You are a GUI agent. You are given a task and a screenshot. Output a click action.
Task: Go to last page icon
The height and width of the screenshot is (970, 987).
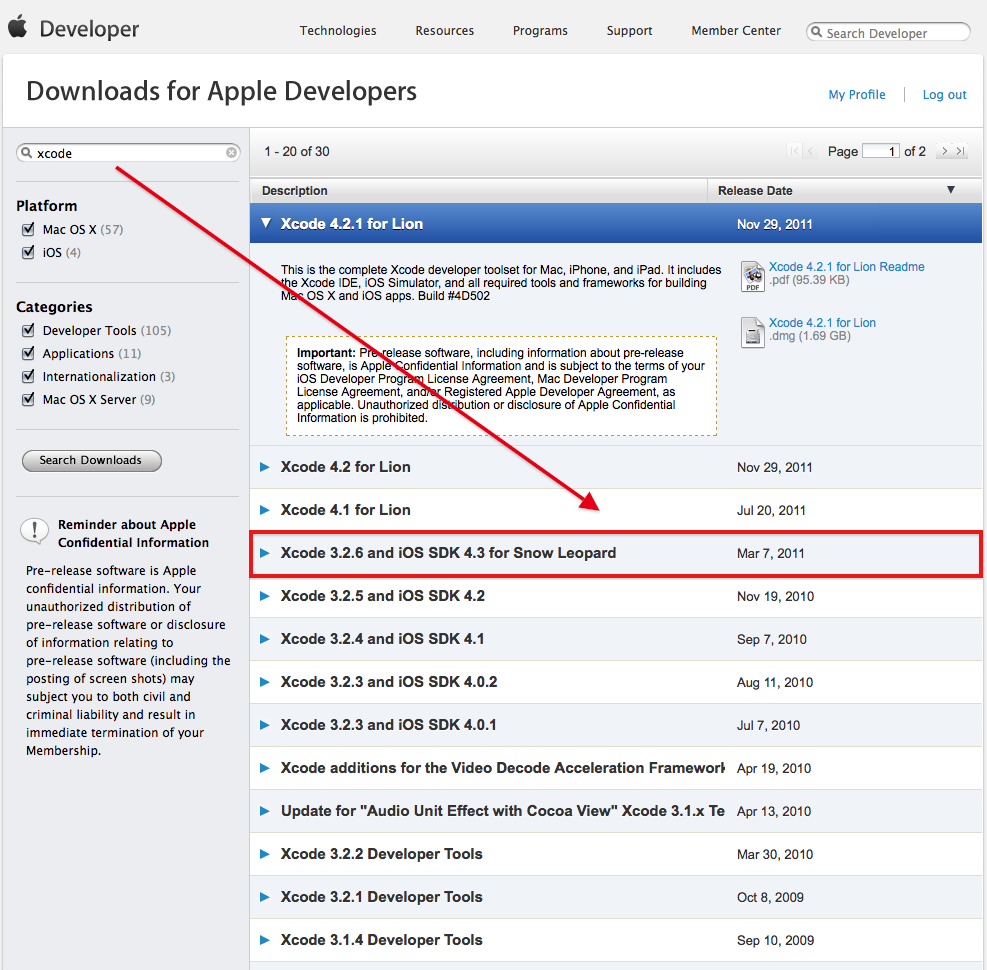click(960, 151)
